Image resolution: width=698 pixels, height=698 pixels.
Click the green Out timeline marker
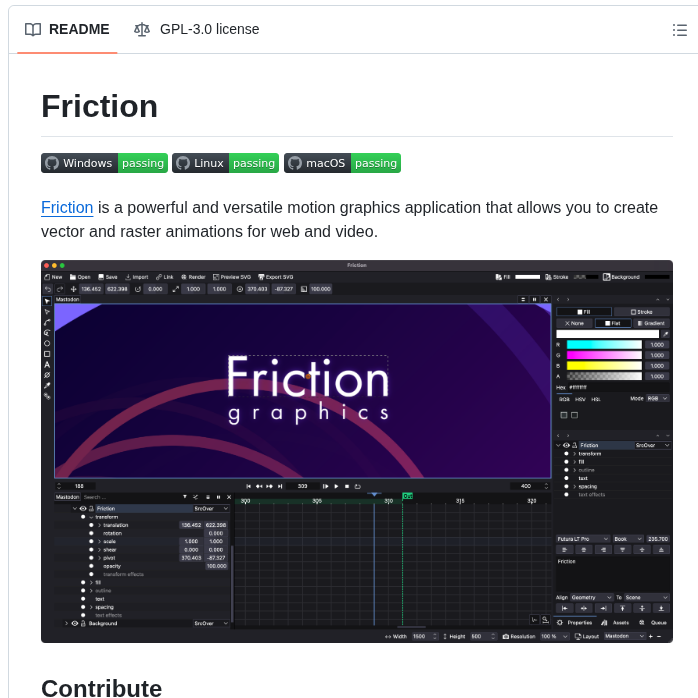[x=407, y=496]
